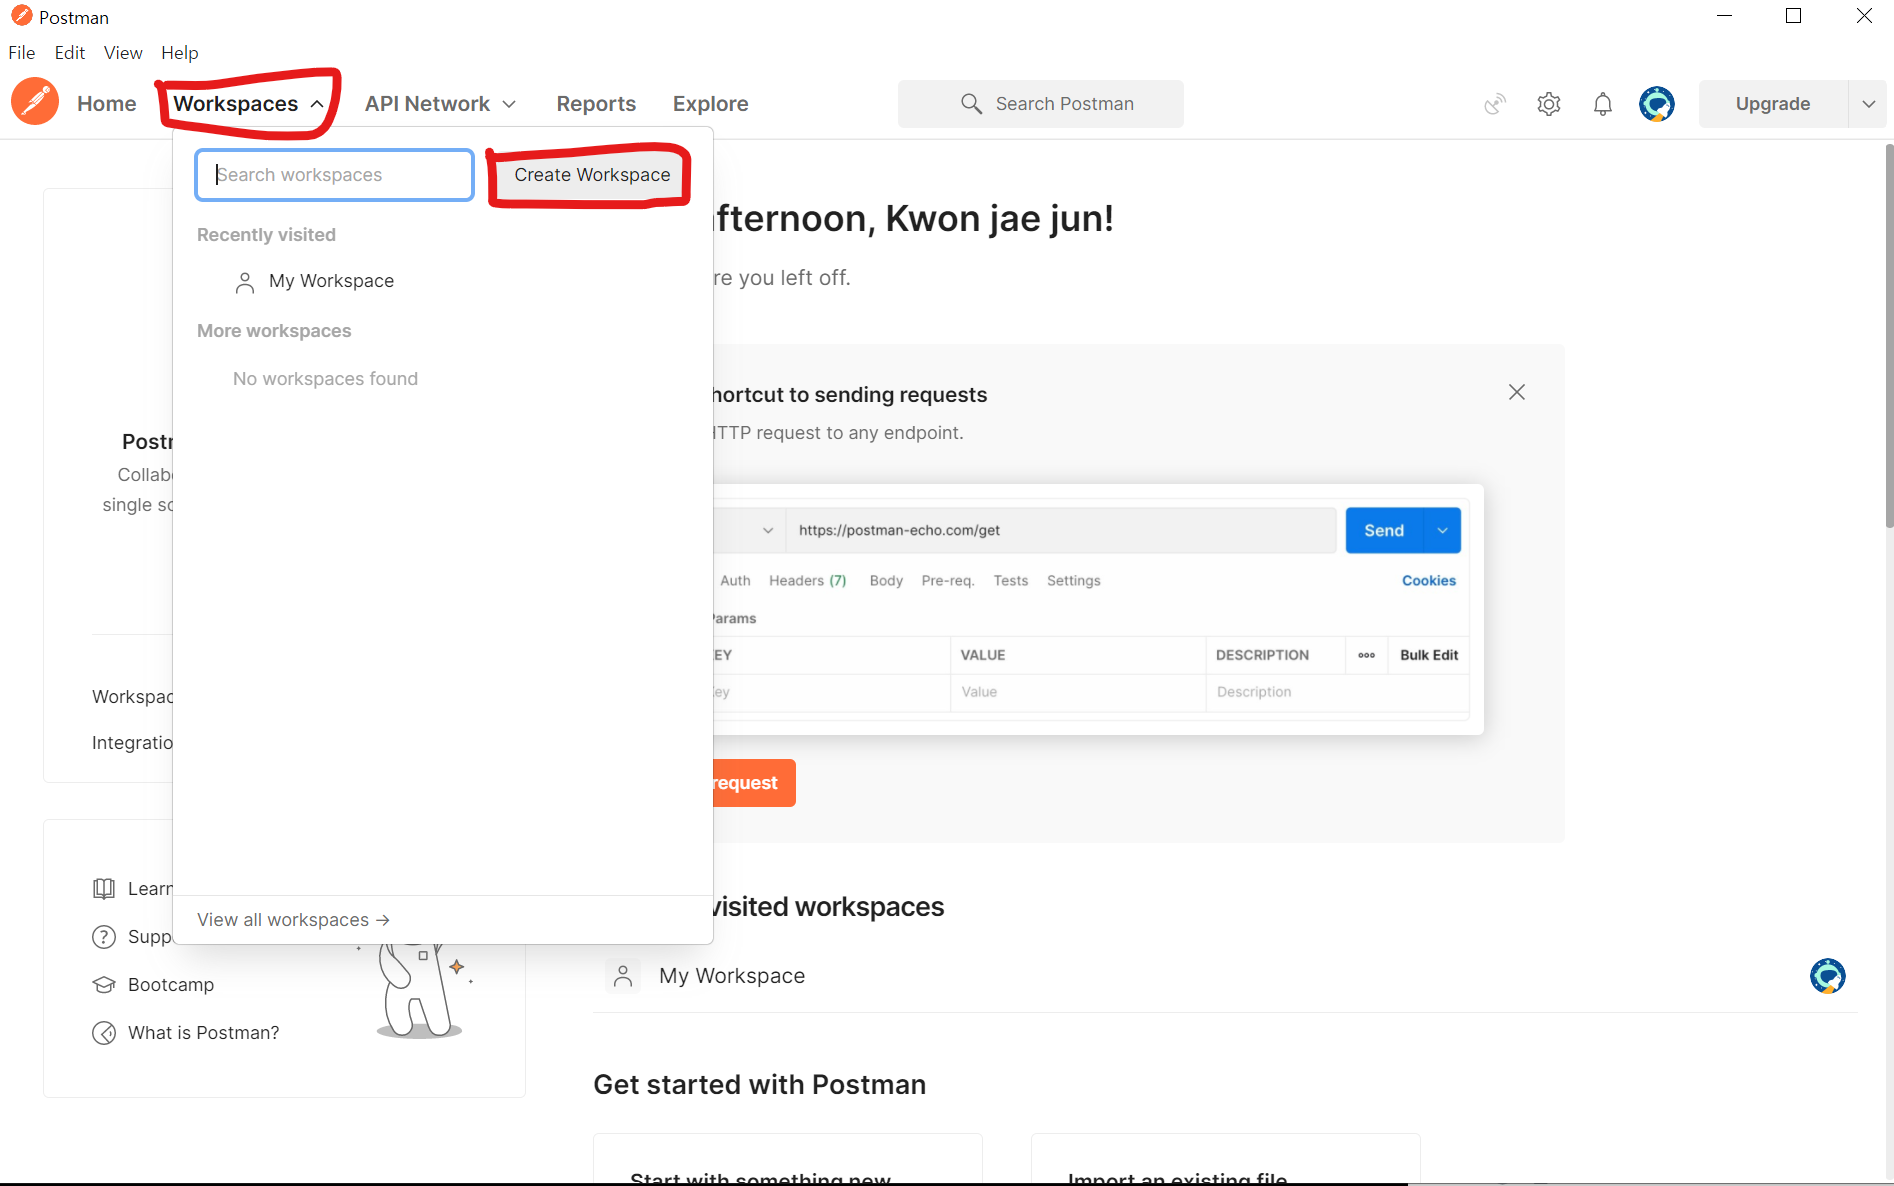Viewport: 1894px width, 1186px height.
Task: Open My Workspace from recently visited workspaces
Action: coord(732,976)
